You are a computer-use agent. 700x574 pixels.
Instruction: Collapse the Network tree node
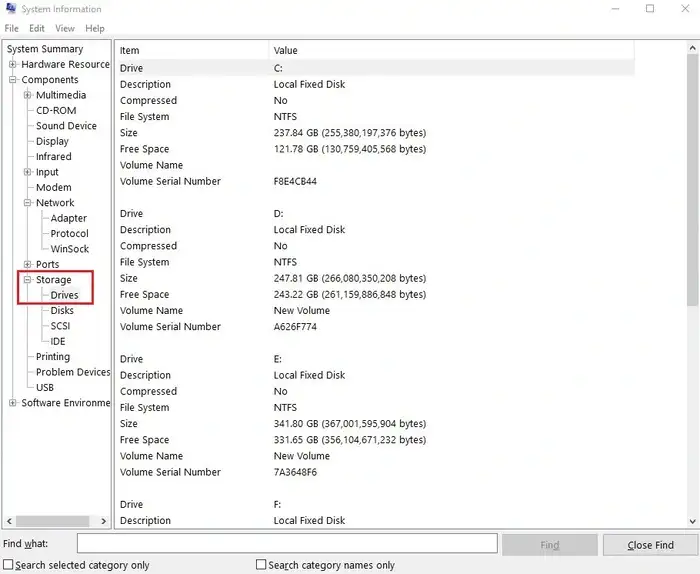click(28, 203)
